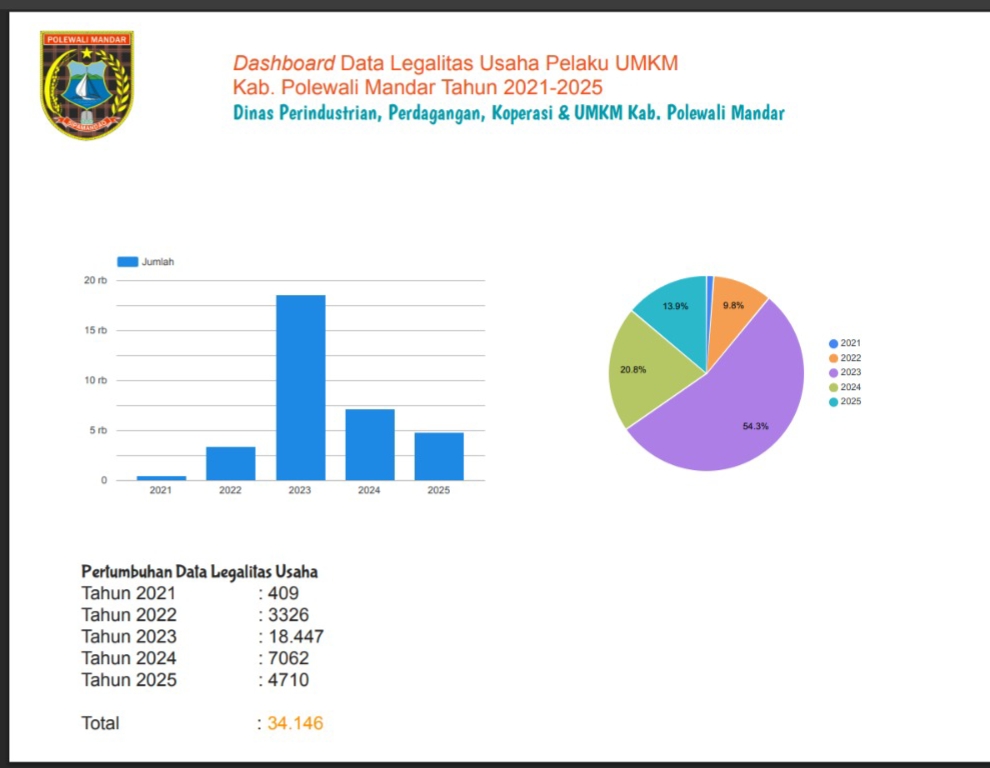
Task: Select the 2024 green legend marker
Action: tap(833, 387)
